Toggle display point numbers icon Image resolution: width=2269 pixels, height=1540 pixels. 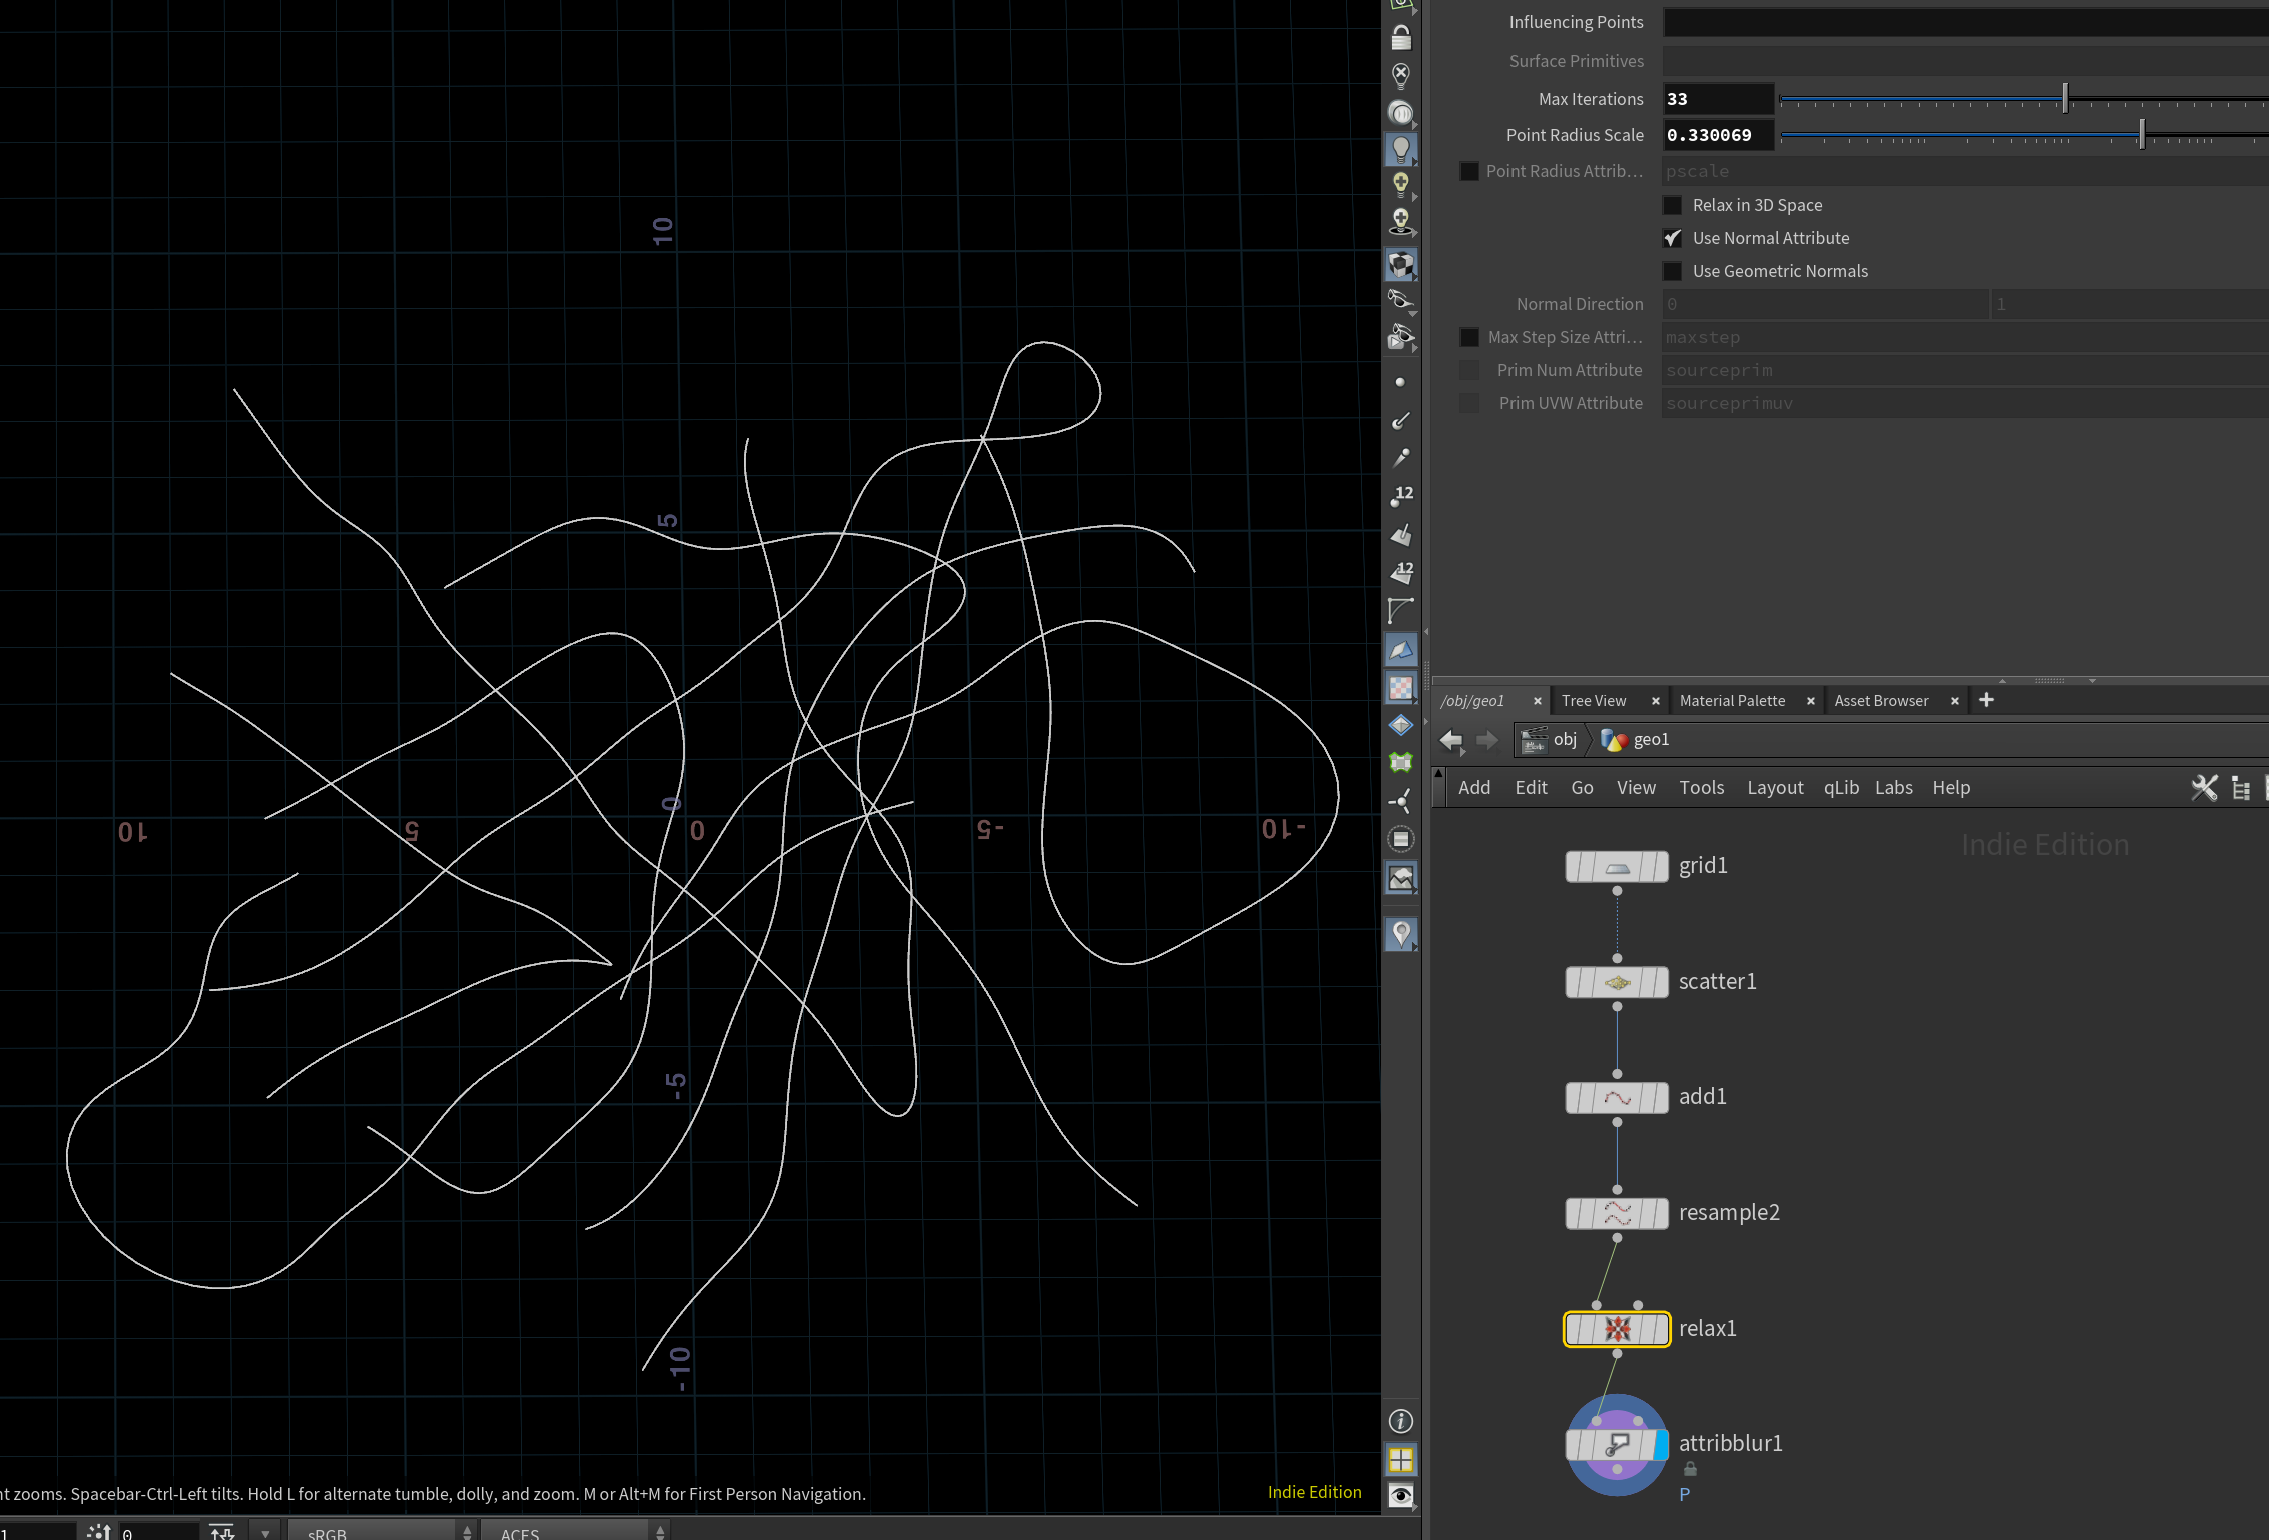coord(1401,495)
